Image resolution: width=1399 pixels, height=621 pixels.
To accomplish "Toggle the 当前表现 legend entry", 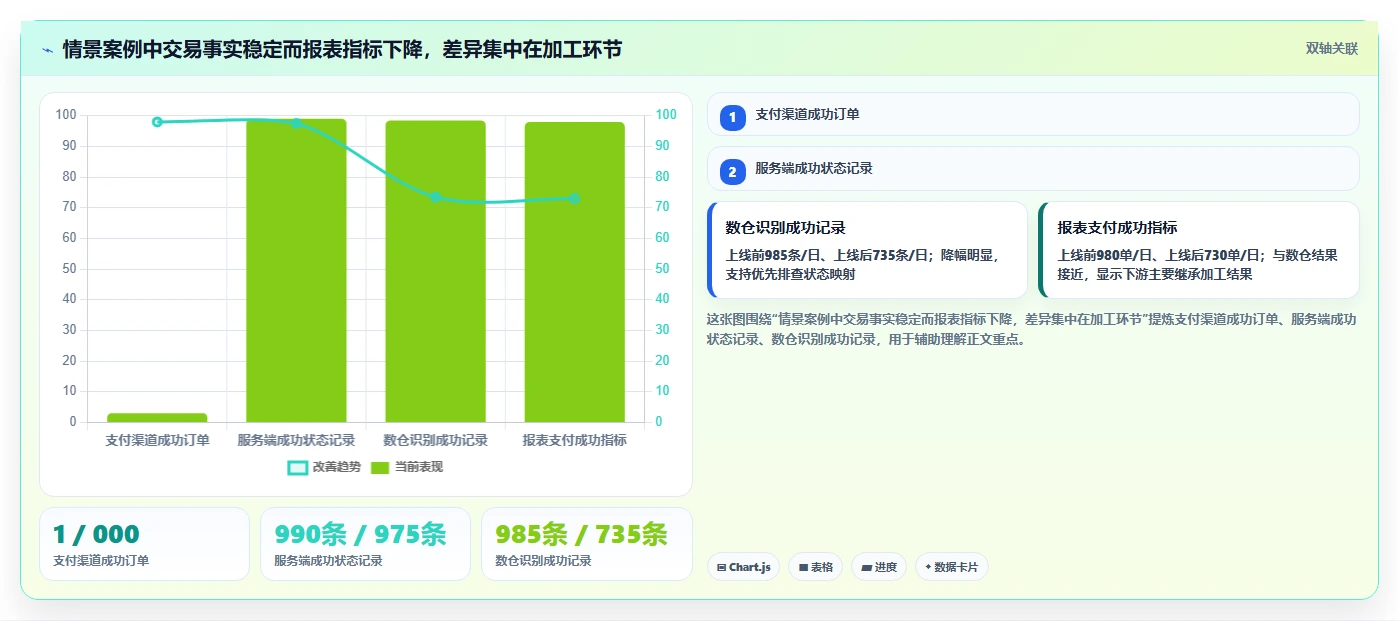I will (407, 467).
